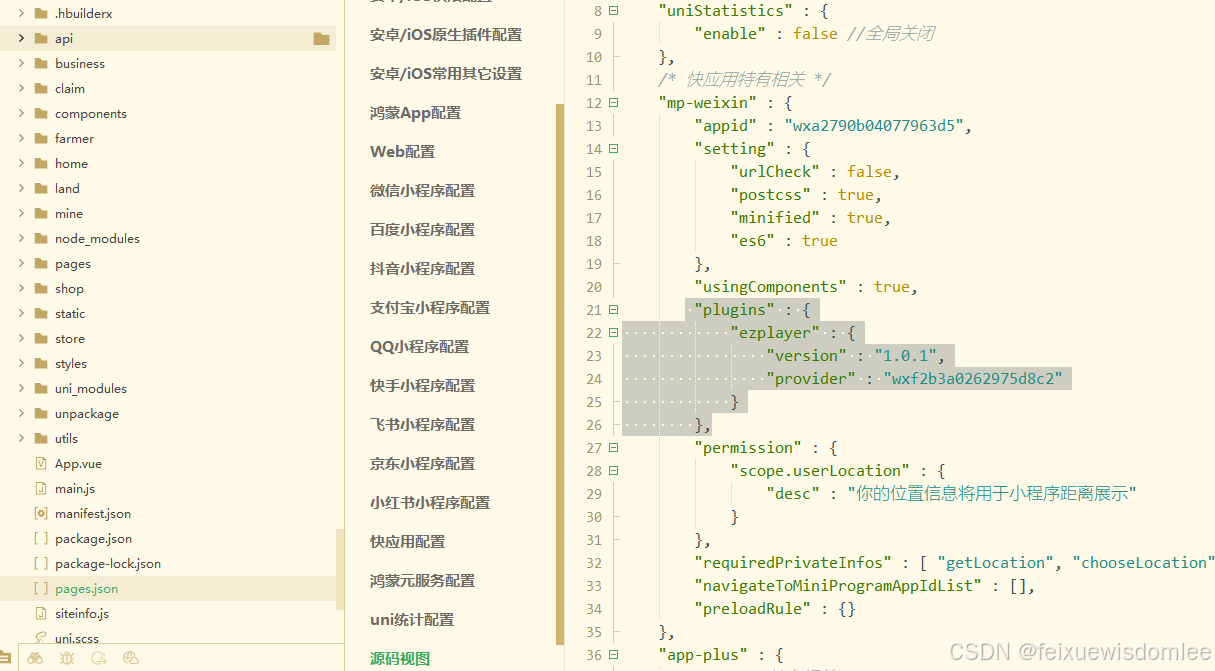Click the cloud globe icon in bottom bar

click(131, 659)
